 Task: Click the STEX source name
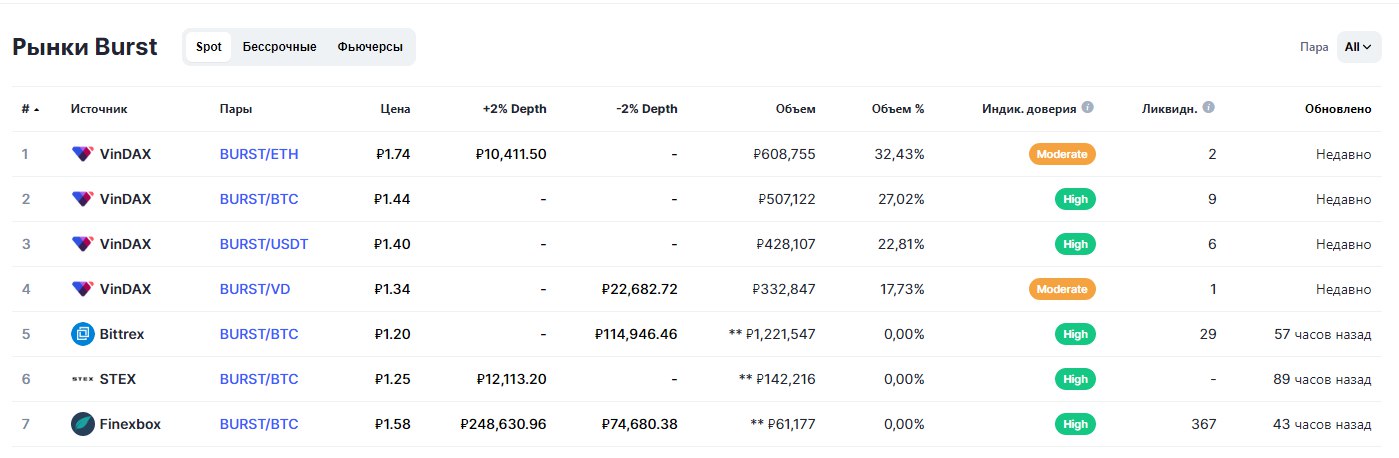[x=118, y=379]
